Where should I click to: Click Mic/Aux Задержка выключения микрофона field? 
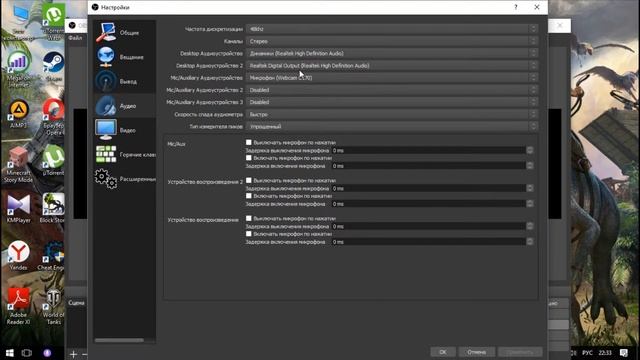point(429,151)
